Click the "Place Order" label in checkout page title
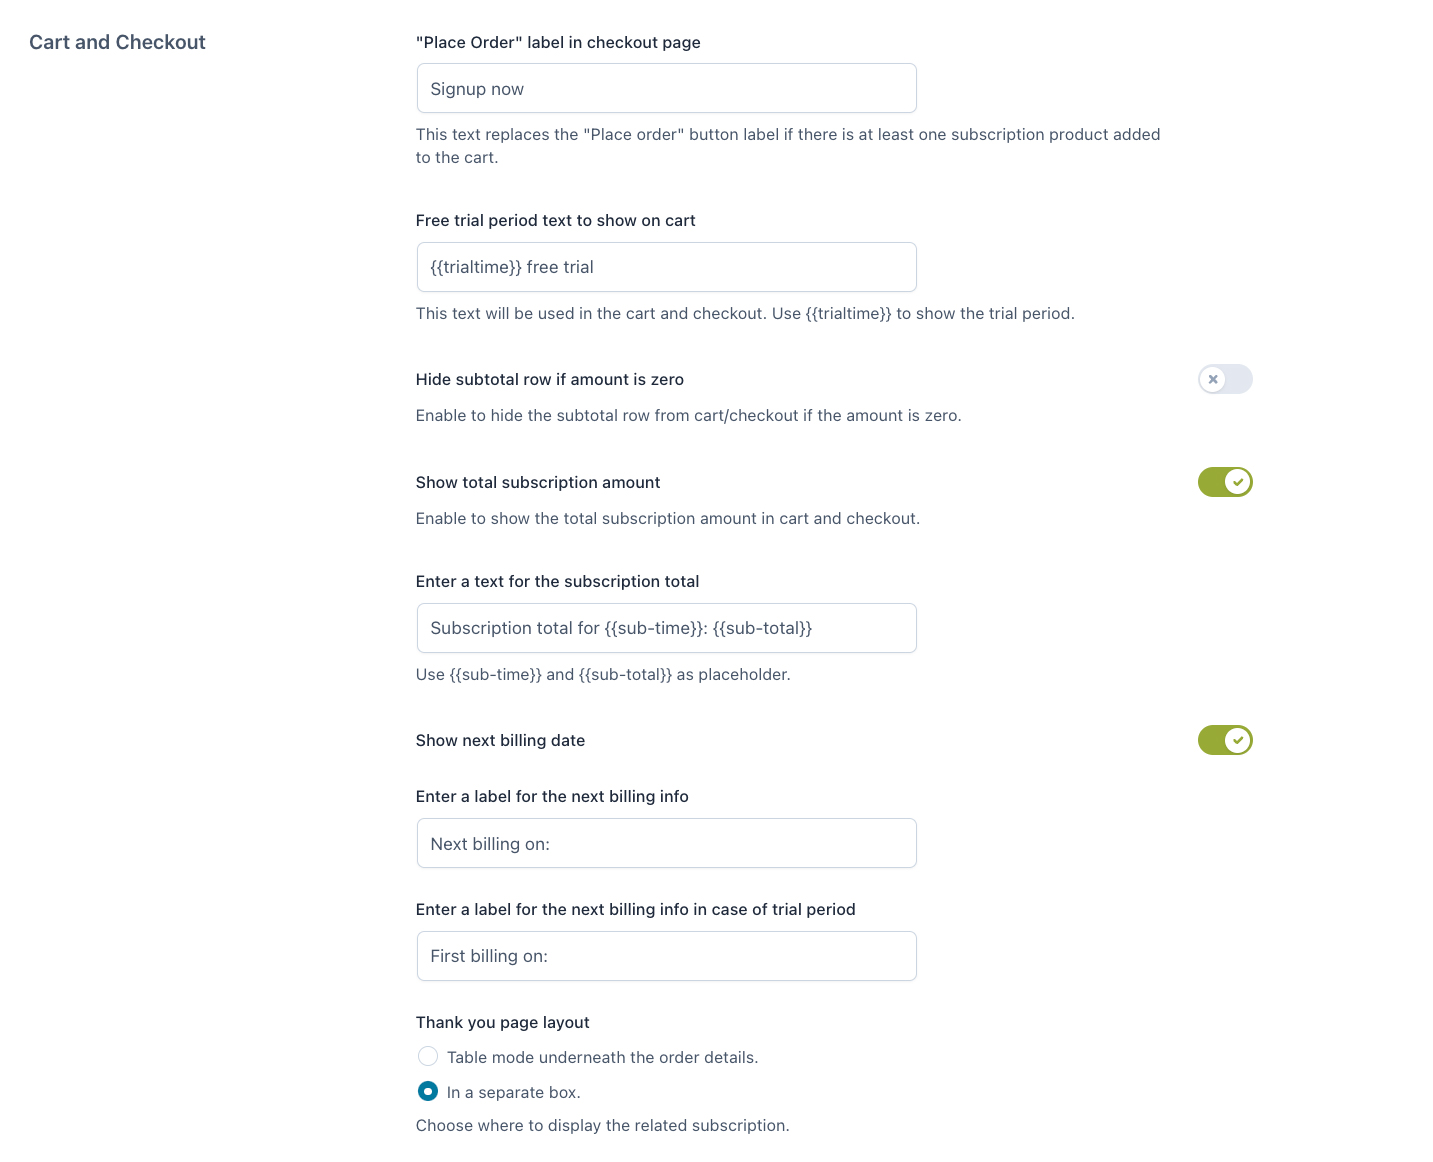 (558, 43)
